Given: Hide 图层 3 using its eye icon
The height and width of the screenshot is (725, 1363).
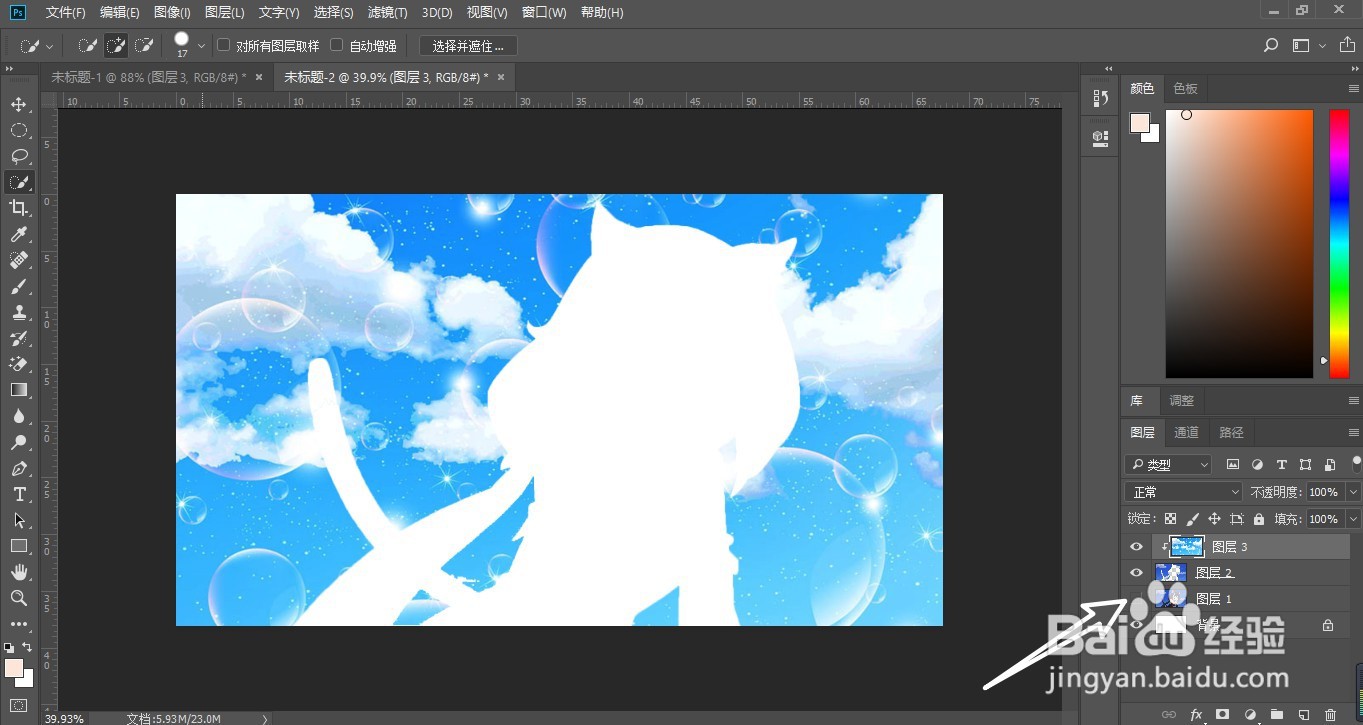Looking at the screenshot, I should (x=1136, y=547).
